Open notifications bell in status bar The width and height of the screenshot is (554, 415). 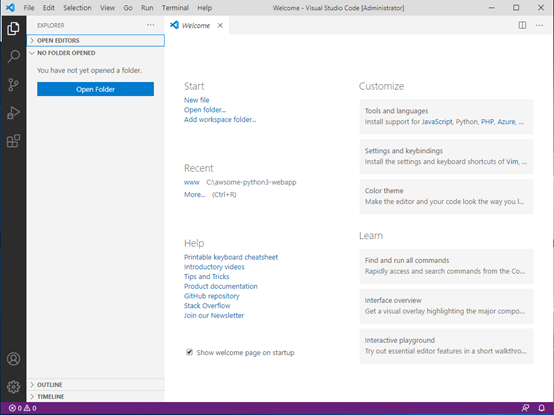pyautogui.click(x=541, y=408)
